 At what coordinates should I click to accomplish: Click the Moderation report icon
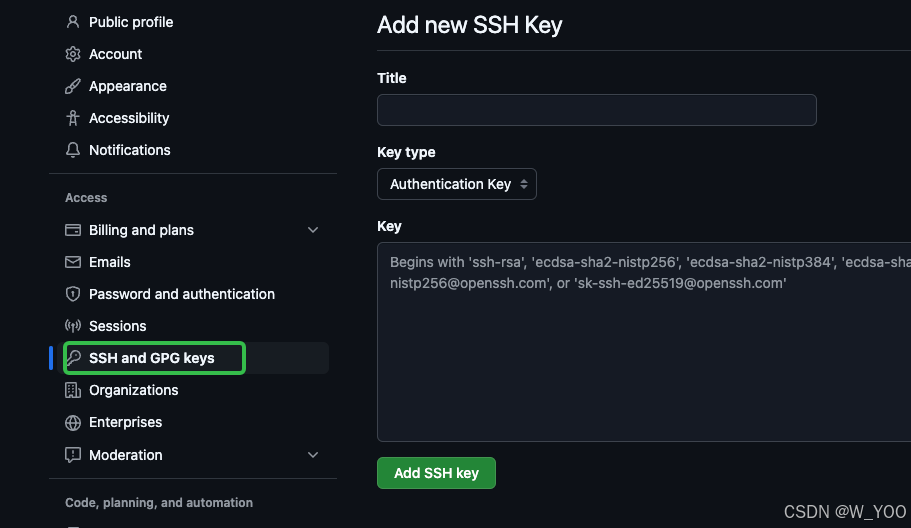point(73,455)
